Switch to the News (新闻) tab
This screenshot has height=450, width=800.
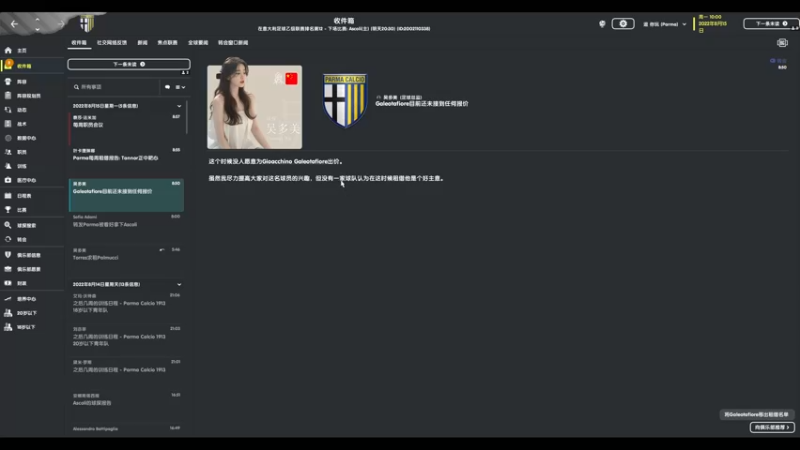(142, 43)
